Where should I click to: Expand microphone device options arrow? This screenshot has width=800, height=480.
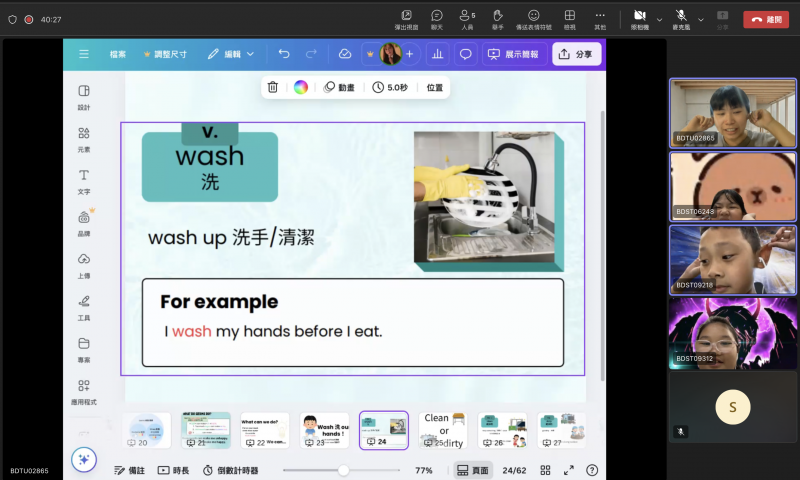point(701,20)
